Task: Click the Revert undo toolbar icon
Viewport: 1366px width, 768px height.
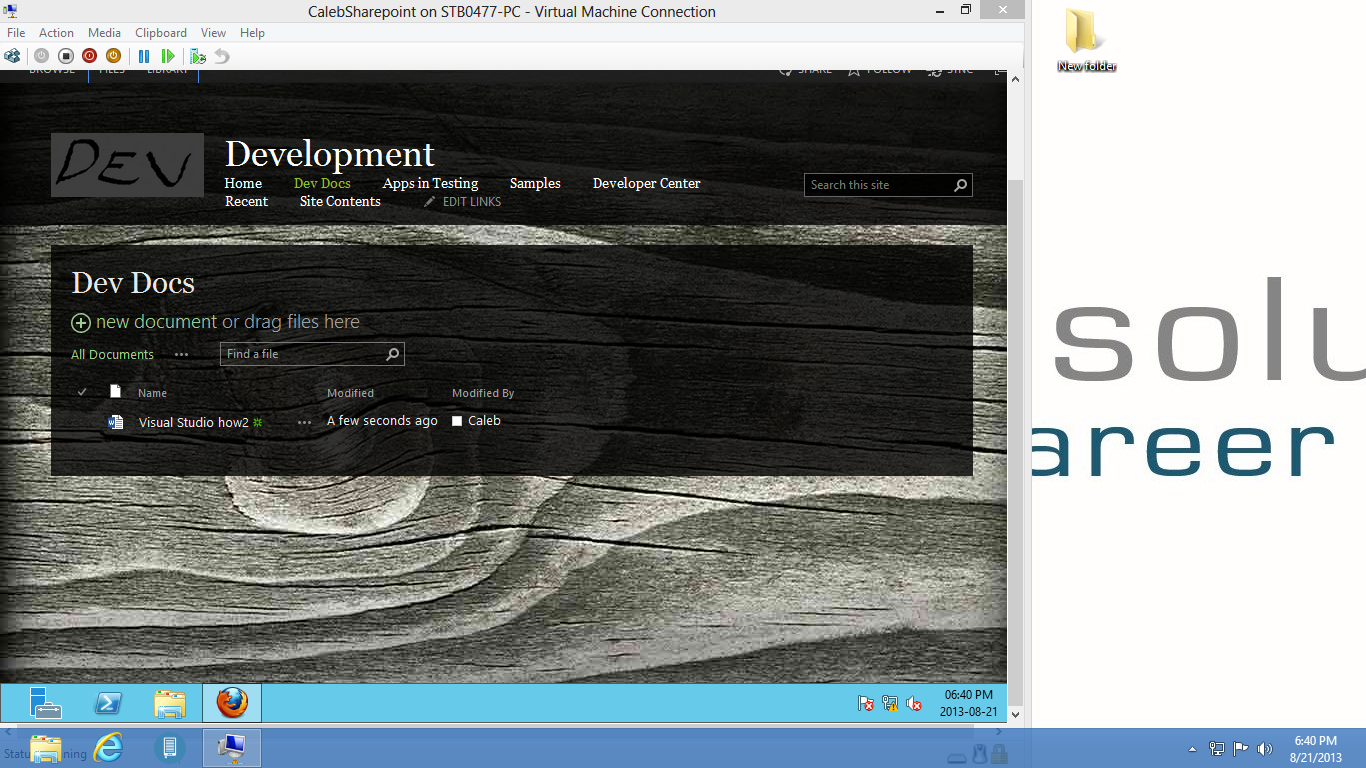Action: (x=222, y=56)
